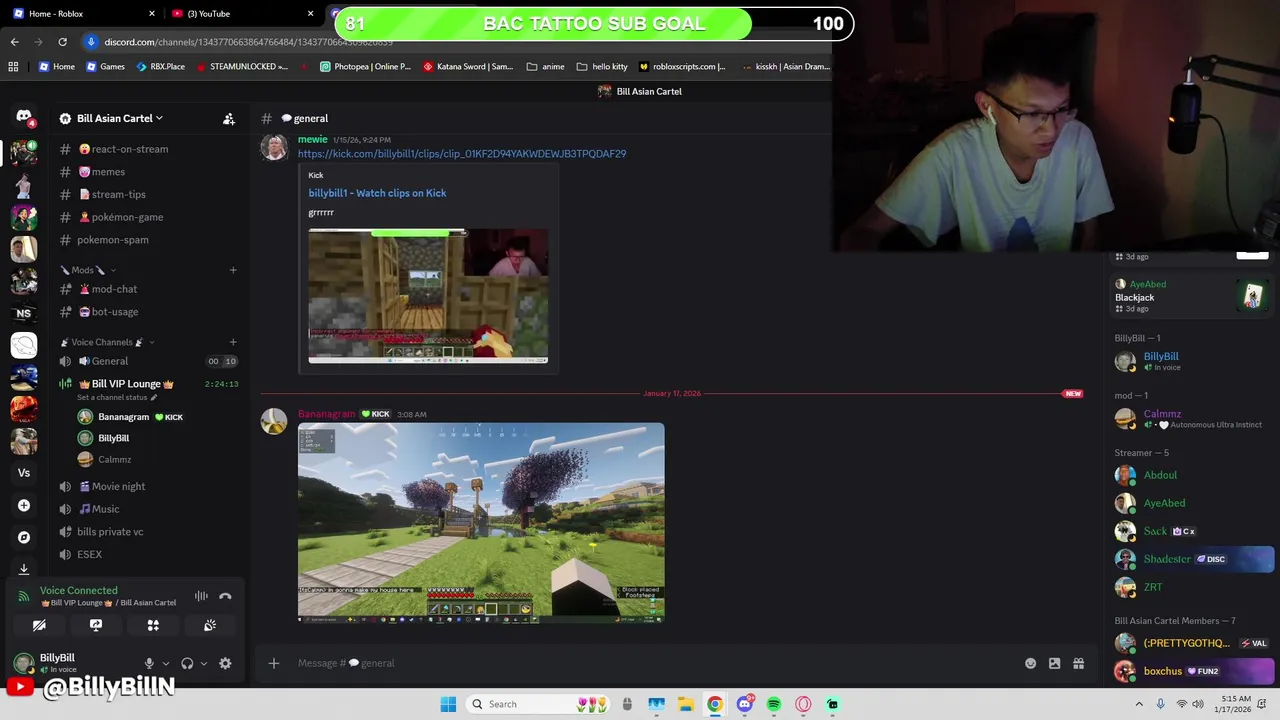The height and width of the screenshot is (720, 1280).
Task: Disconnect from voice using hang-up icon
Action: coord(225,596)
